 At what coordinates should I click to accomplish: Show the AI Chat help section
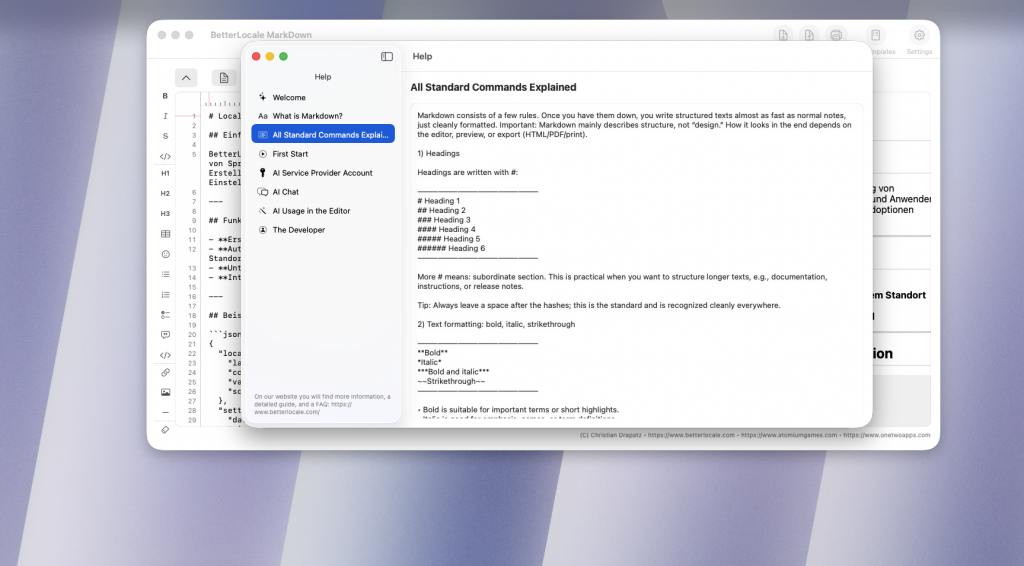point(285,192)
